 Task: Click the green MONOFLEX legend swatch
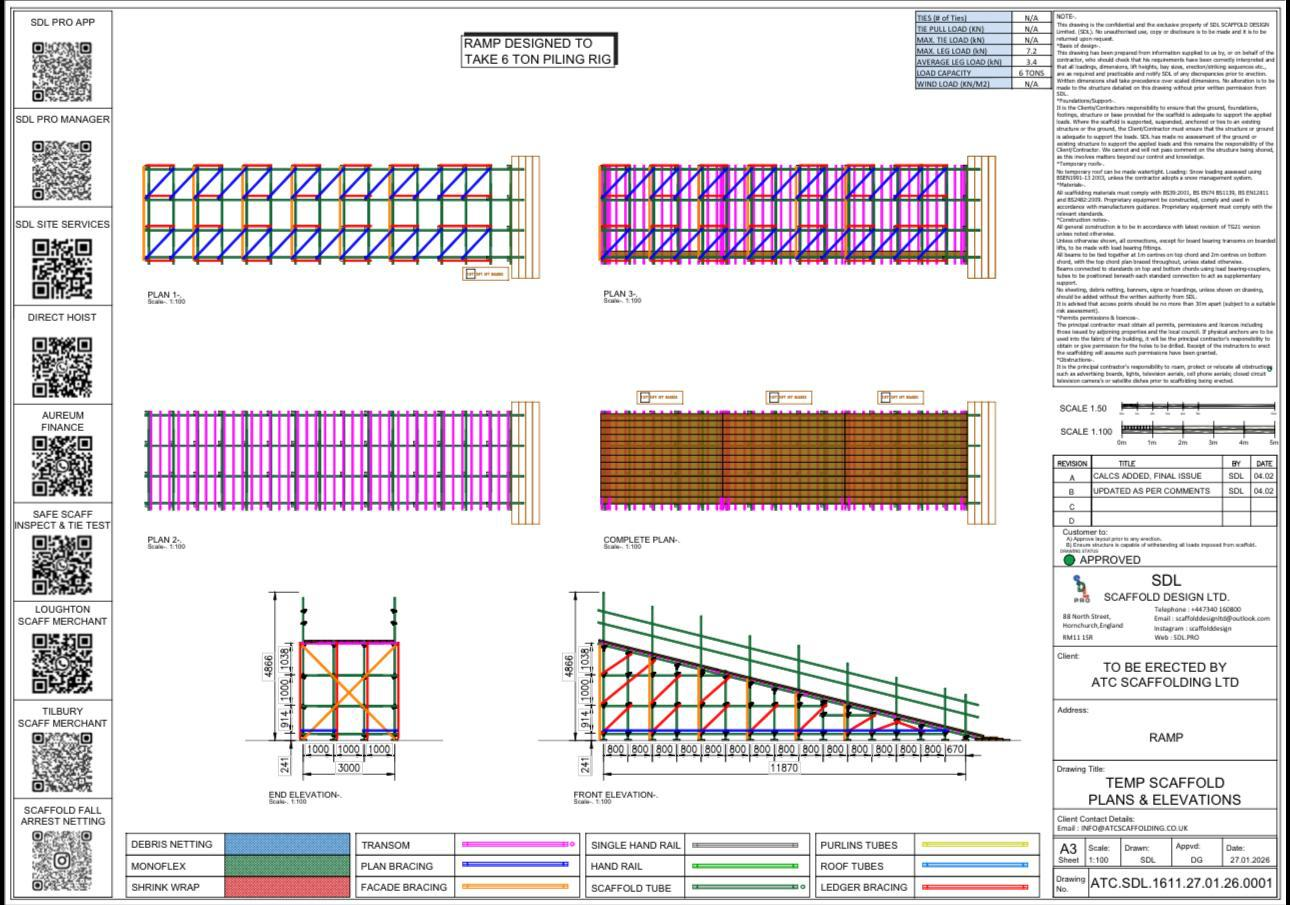288,866
